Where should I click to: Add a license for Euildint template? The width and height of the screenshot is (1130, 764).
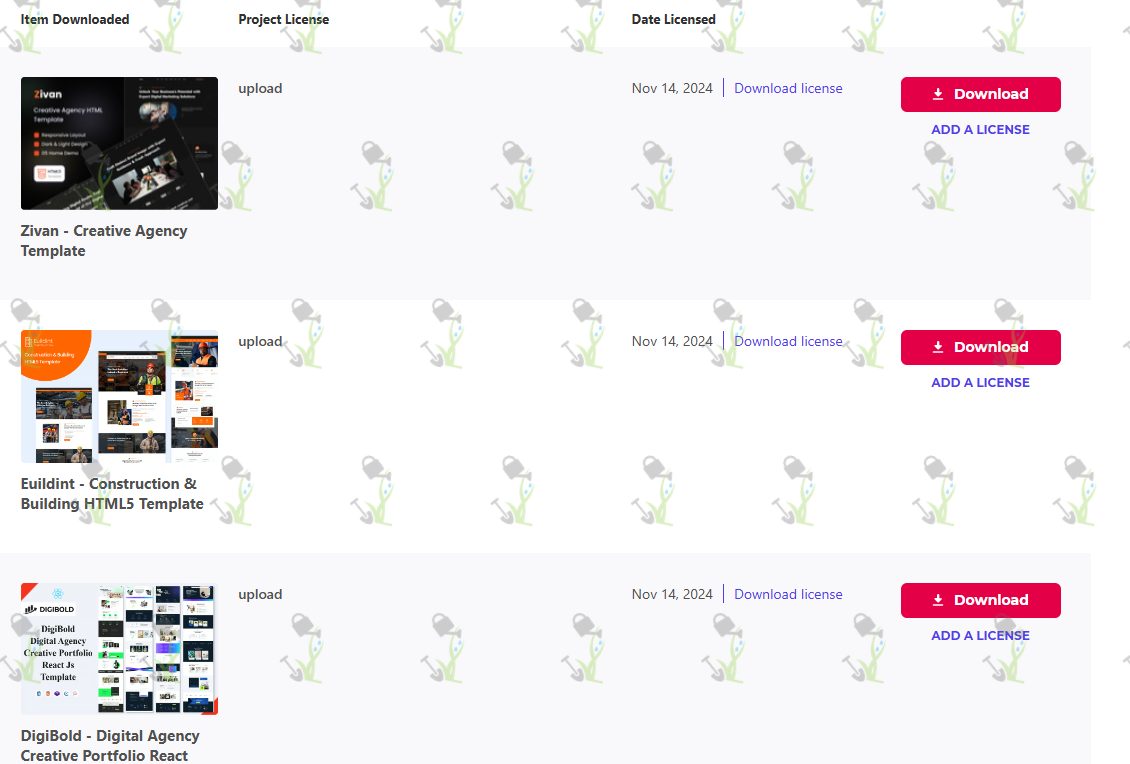pyautogui.click(x=980, y=383)
